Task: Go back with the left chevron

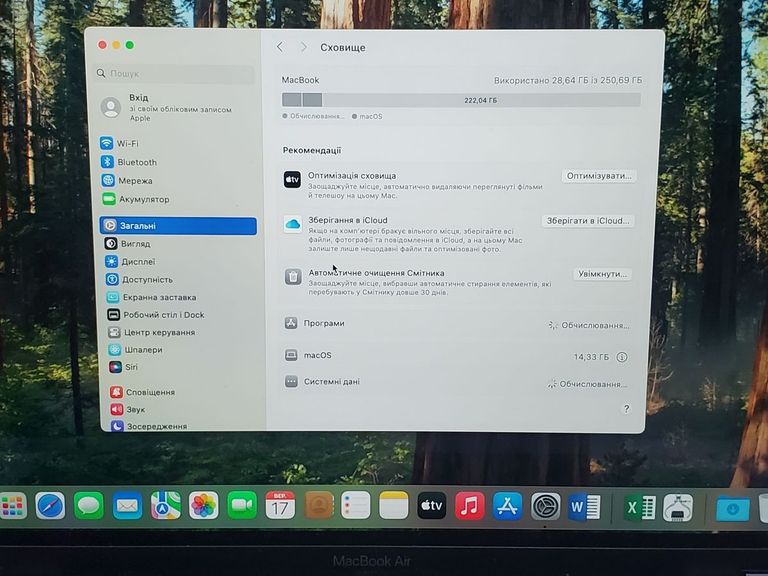Action: [280, 47]
